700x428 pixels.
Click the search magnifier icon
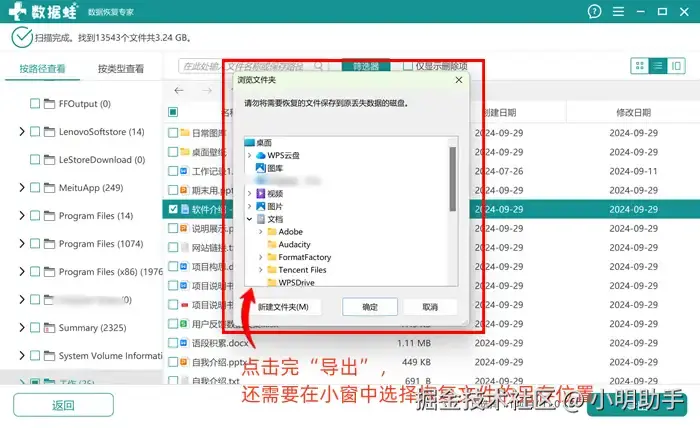pyautogui.click(x=318, y=66)
